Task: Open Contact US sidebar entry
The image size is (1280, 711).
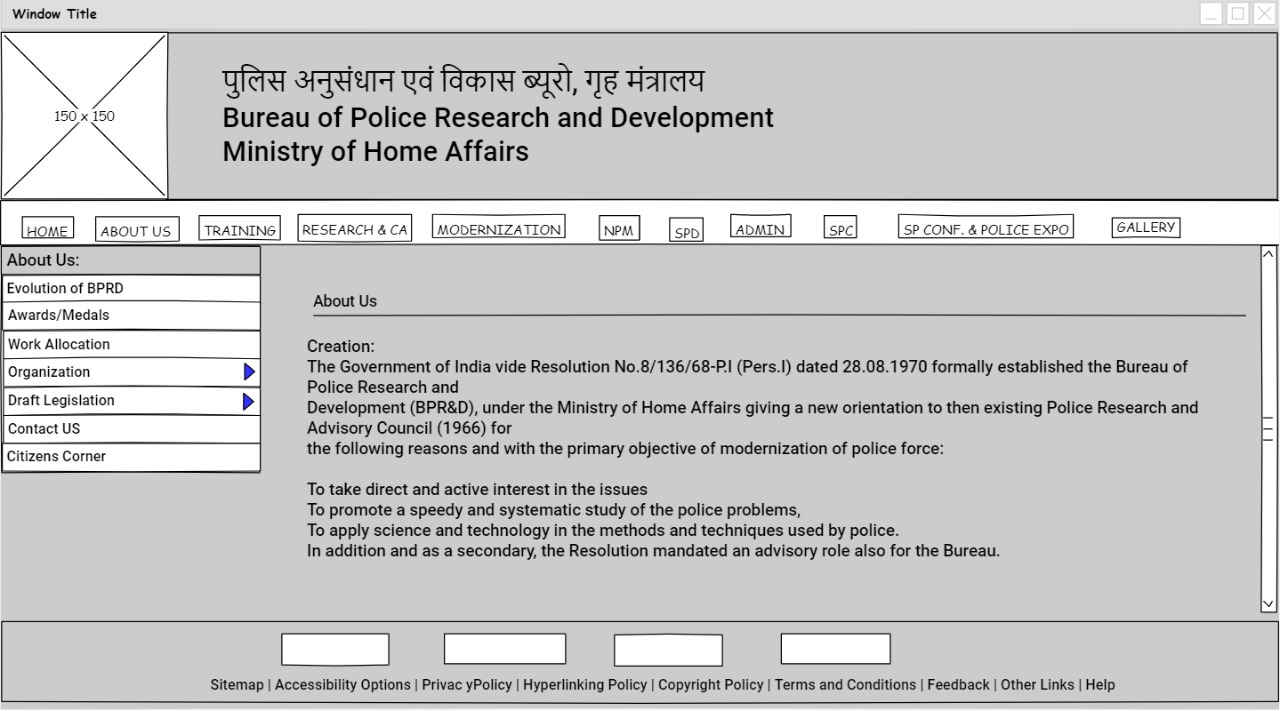Action: tap(131, 429)
